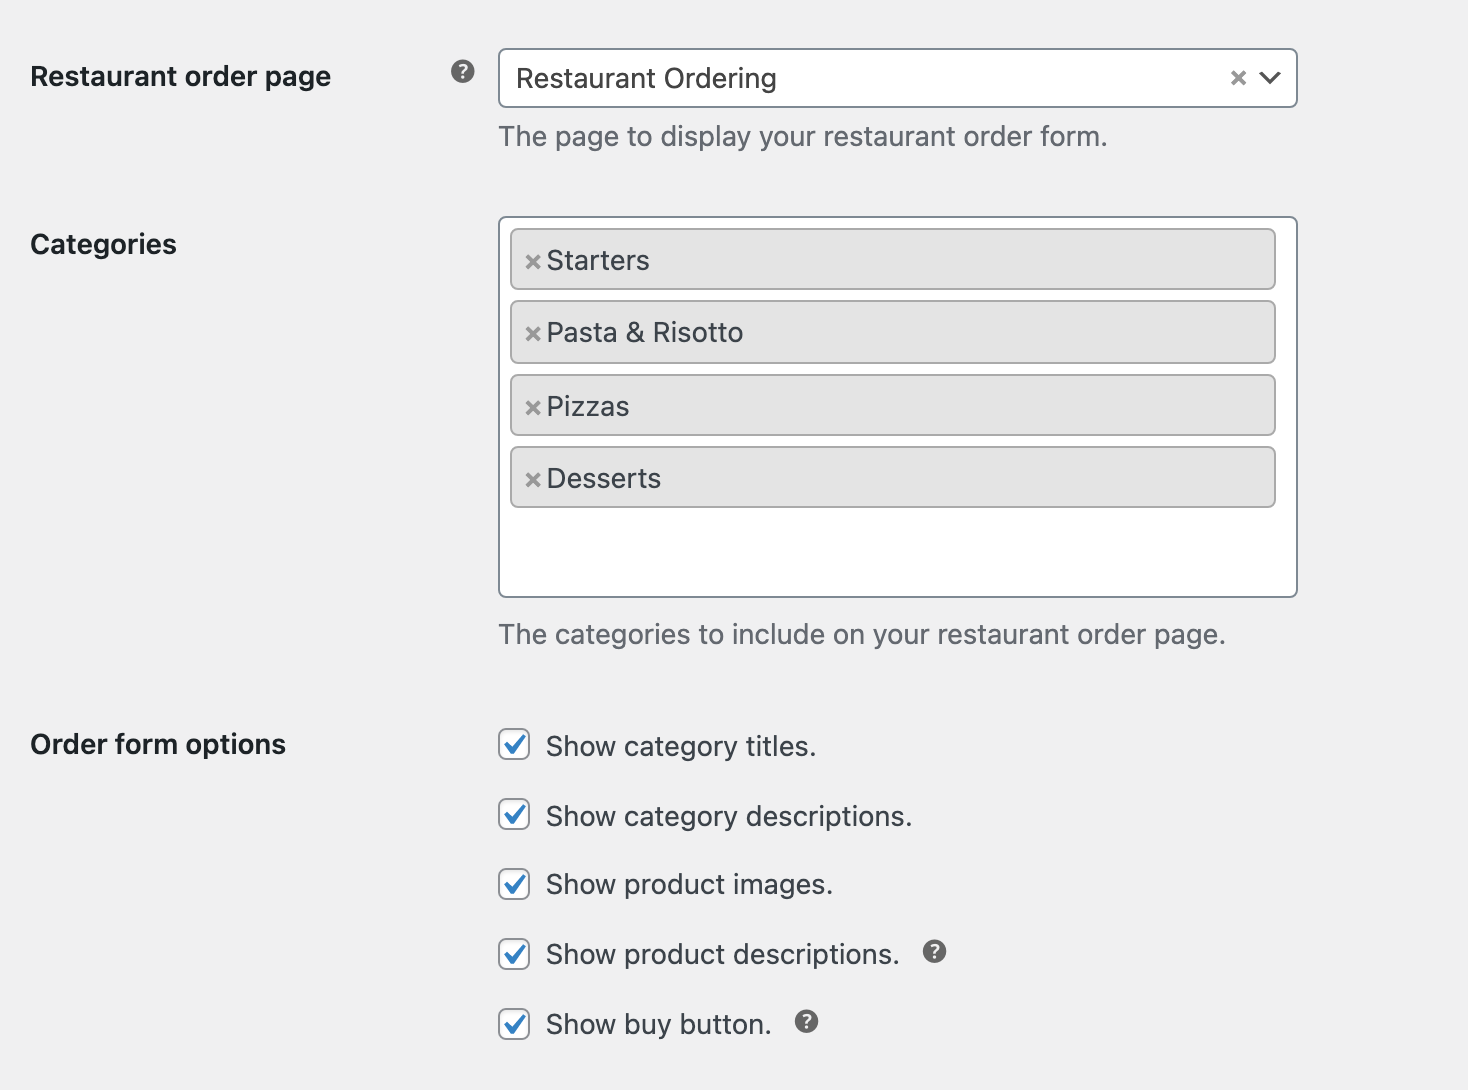Remove the Pasta & Risotto category tag
The height and width of the screenshot is (1090, 1468).
coord(533,332)
